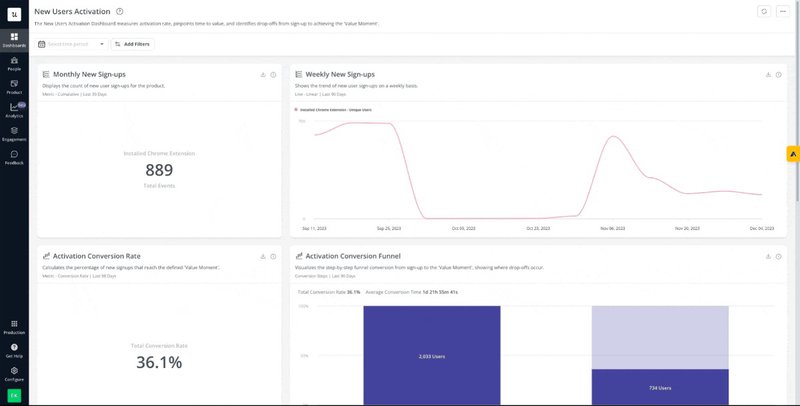Open Configure settings gear
Screen dimensions: 800x406
tap(14, 373)
